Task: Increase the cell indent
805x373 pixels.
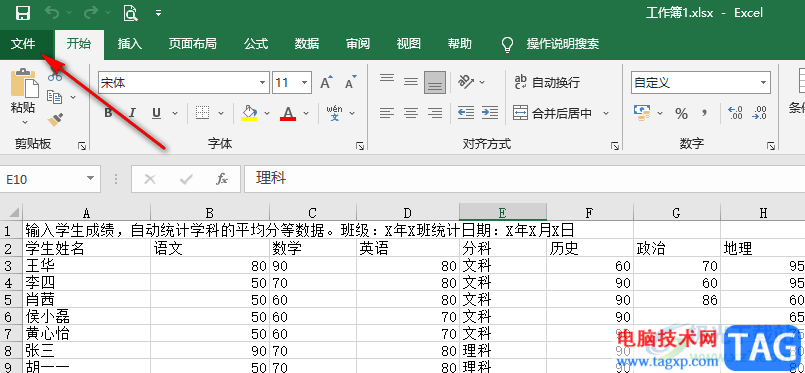Action: coord(490,113)
